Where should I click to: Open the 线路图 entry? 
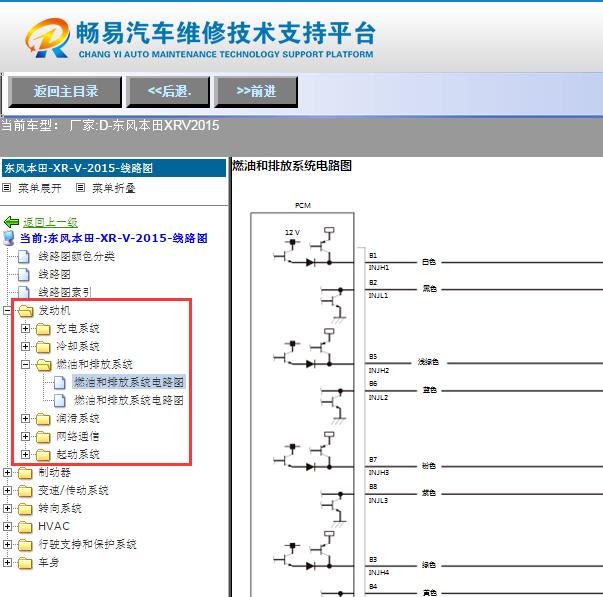(x=54, y=274)
